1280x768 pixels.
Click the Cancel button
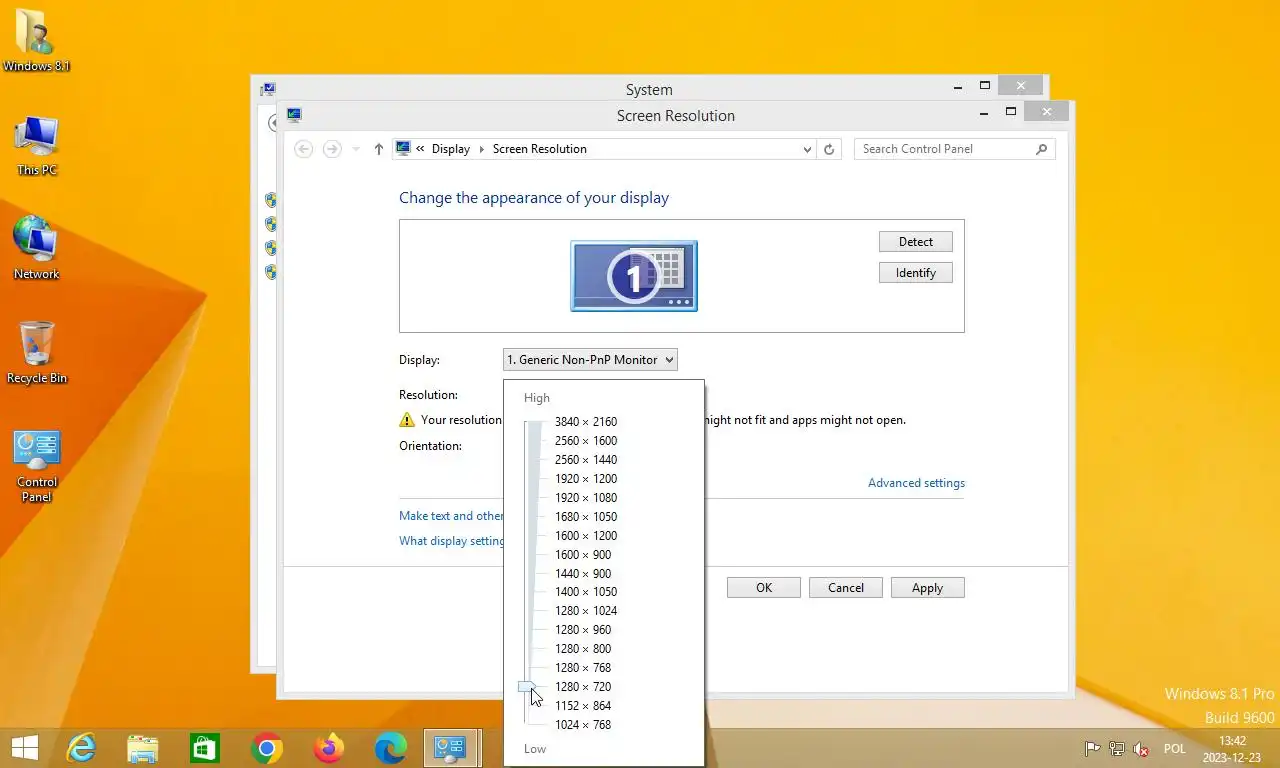coord(846,588)
